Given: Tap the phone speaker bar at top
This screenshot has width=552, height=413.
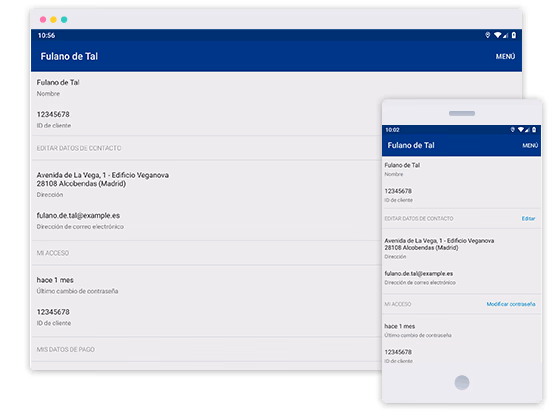Looking at the screenshot, I should click(x=462, y=113).
